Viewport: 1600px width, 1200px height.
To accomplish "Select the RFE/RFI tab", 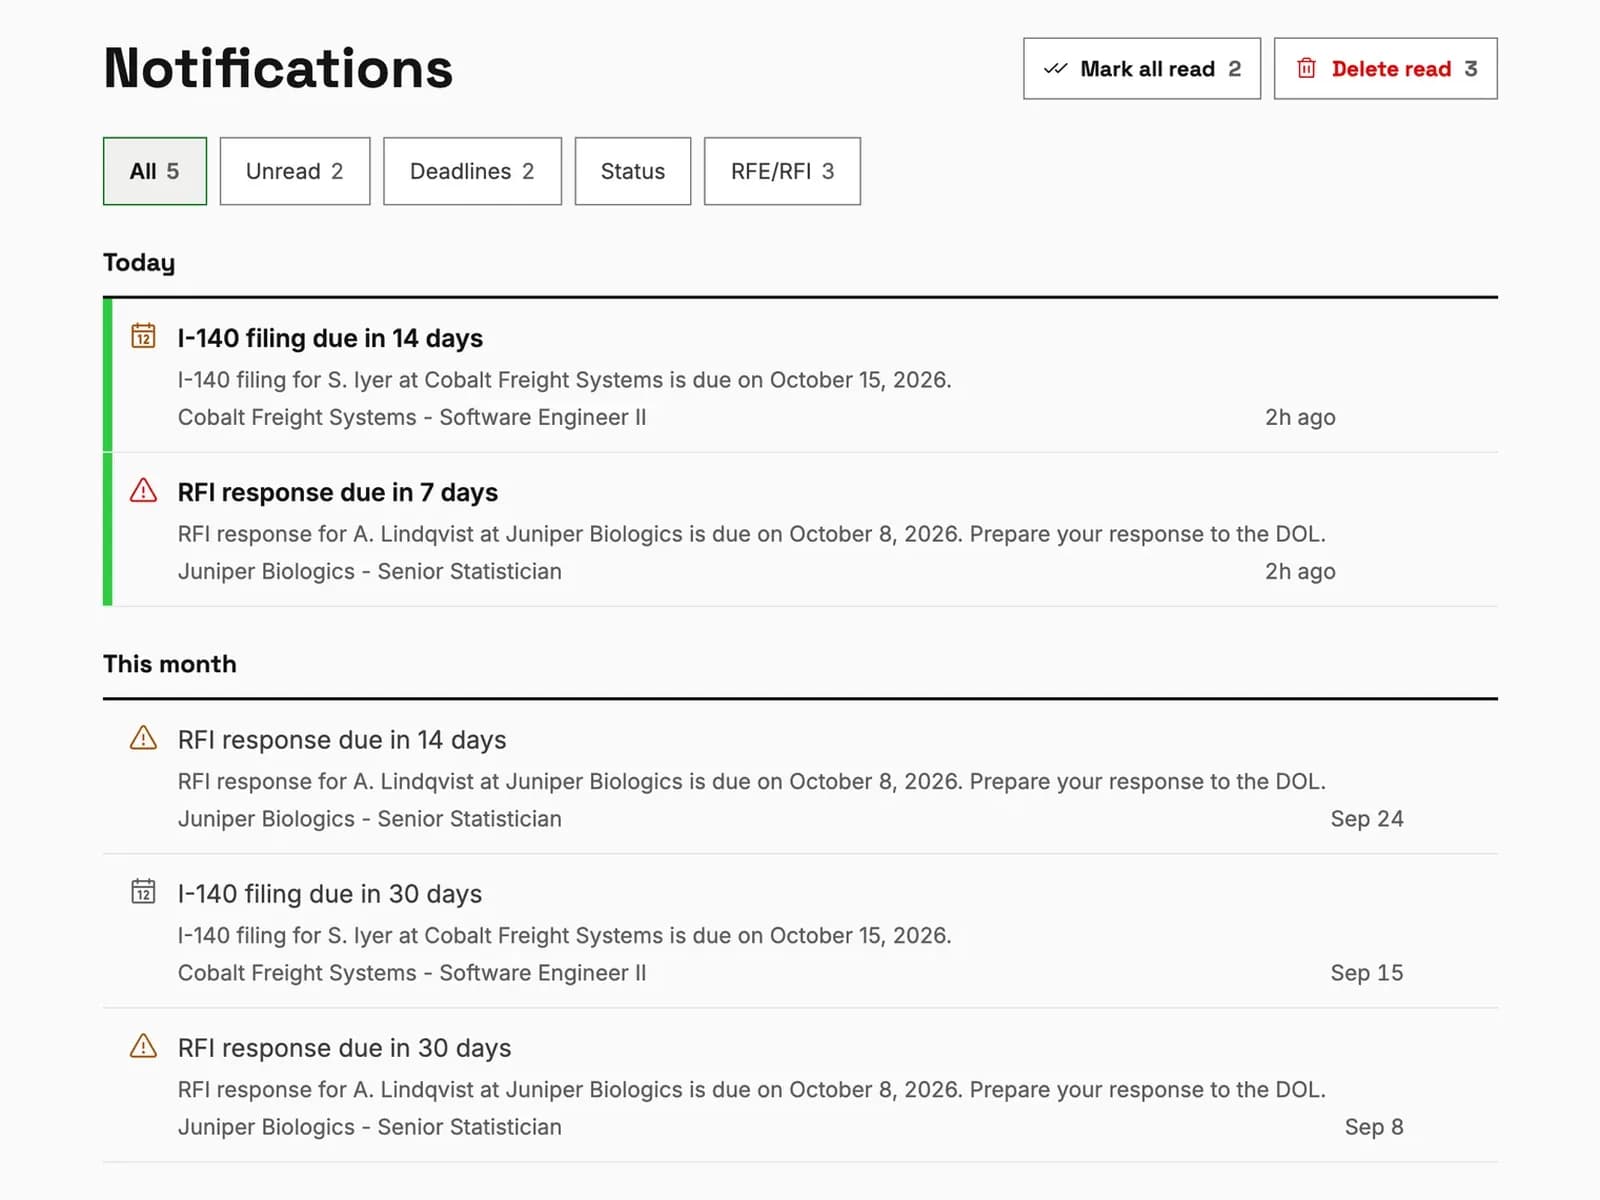I will [782, 171].
